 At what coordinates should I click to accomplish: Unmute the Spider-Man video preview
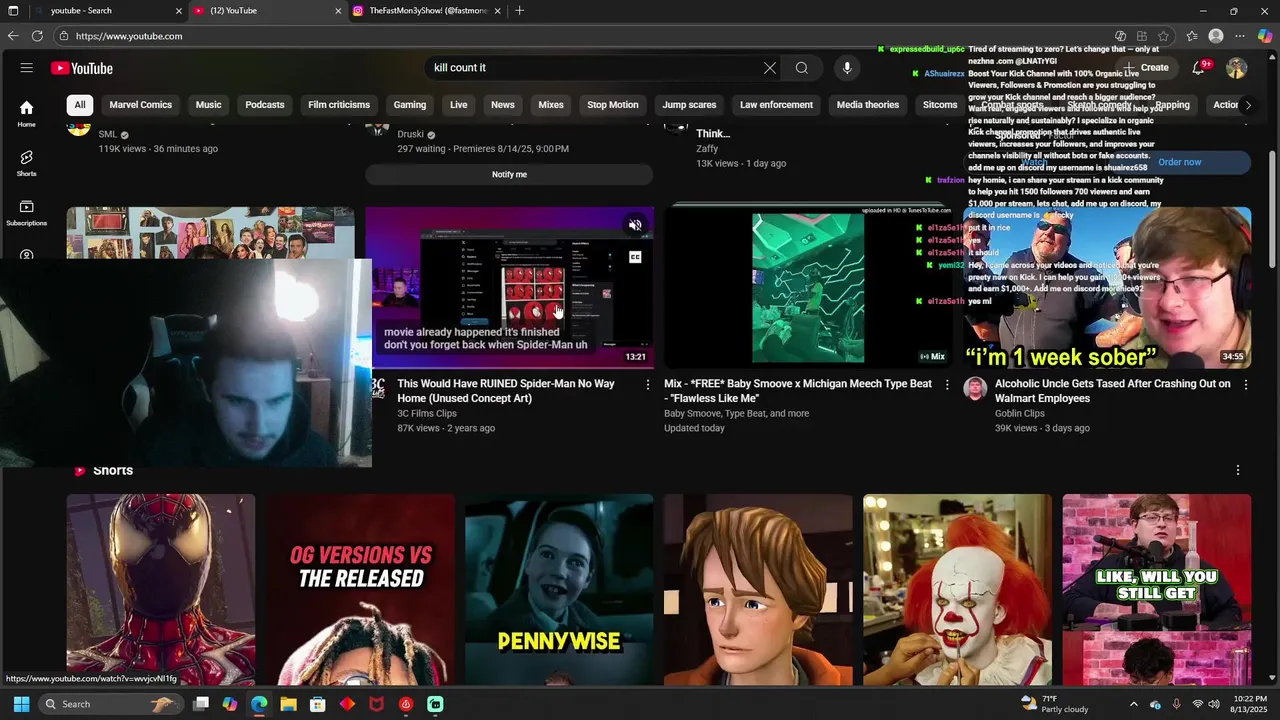pyautogui.click(x=635, y=226)
